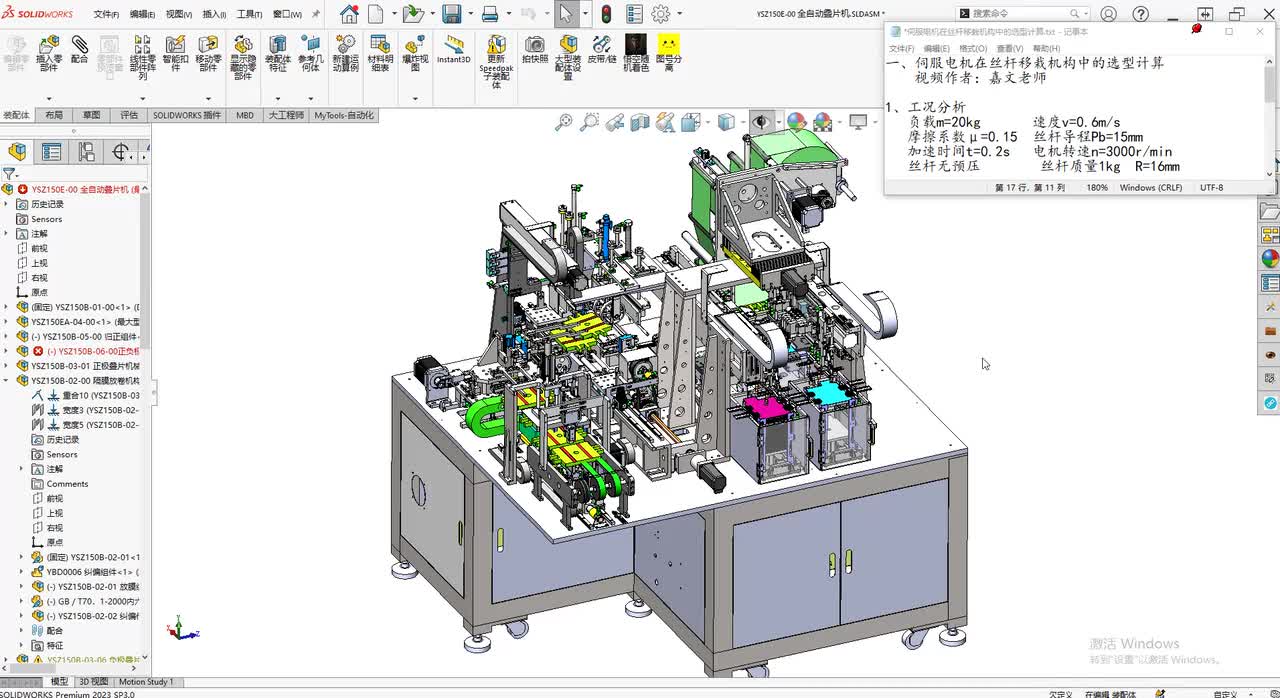Switch to the PropertyManager tab icon
The image size is (1280, 698).
(x=52, y=152)
